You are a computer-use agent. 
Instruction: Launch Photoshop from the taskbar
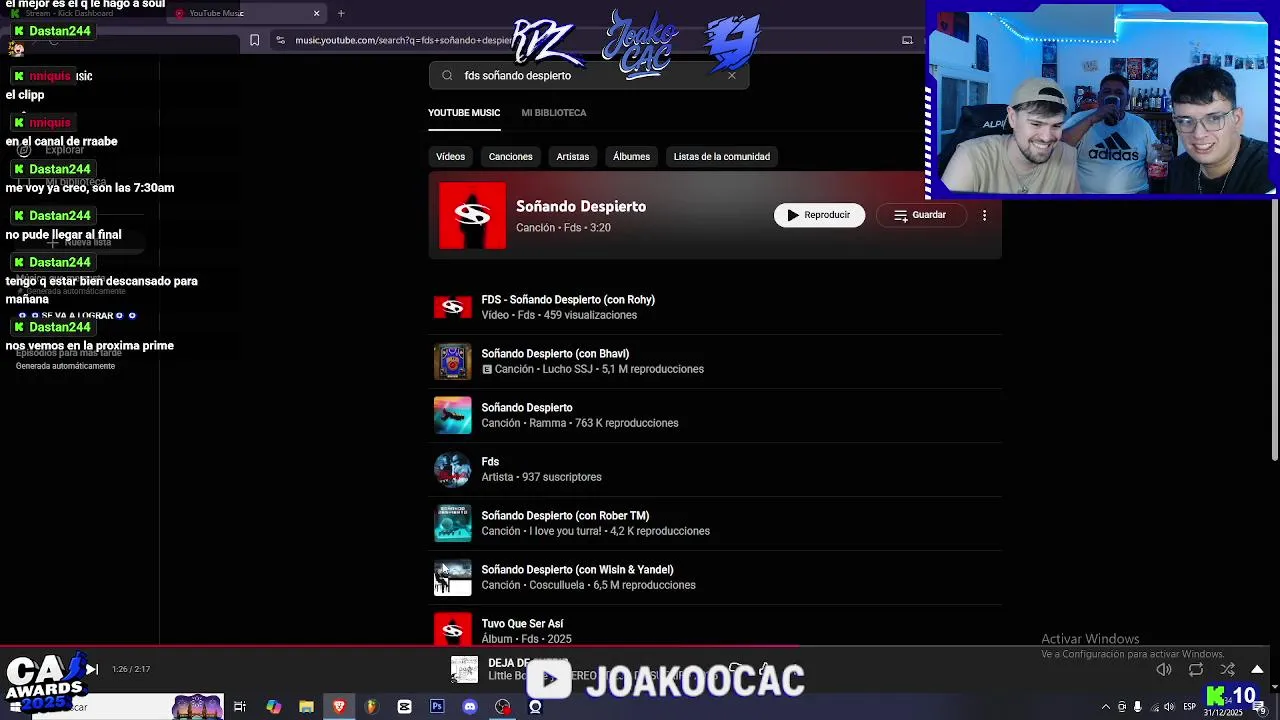[x=437, y=707]
